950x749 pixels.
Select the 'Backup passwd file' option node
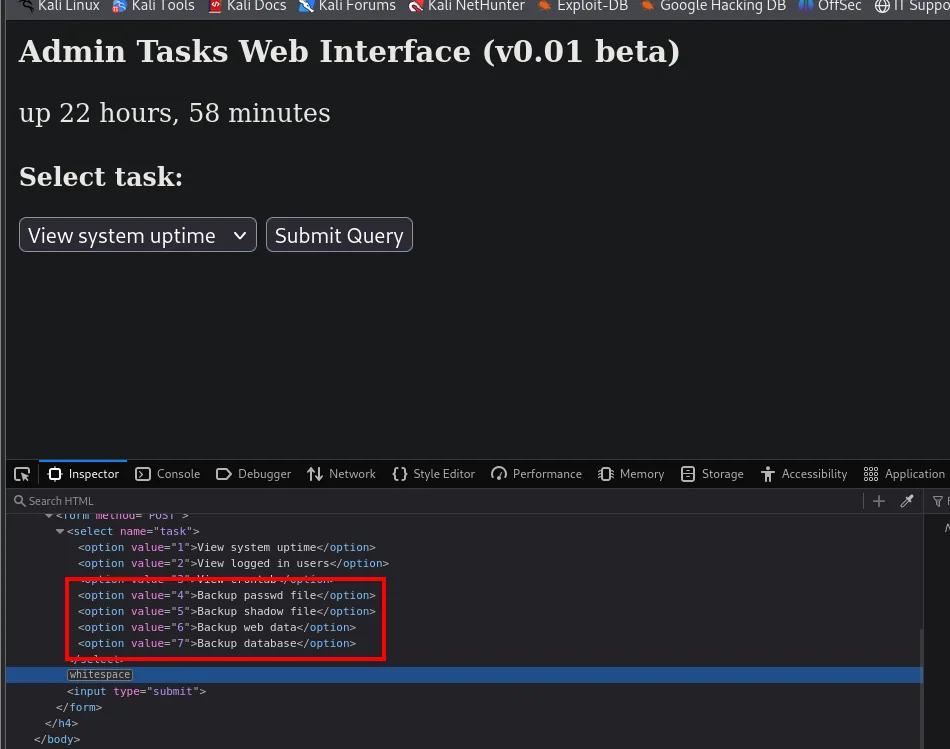227,596
